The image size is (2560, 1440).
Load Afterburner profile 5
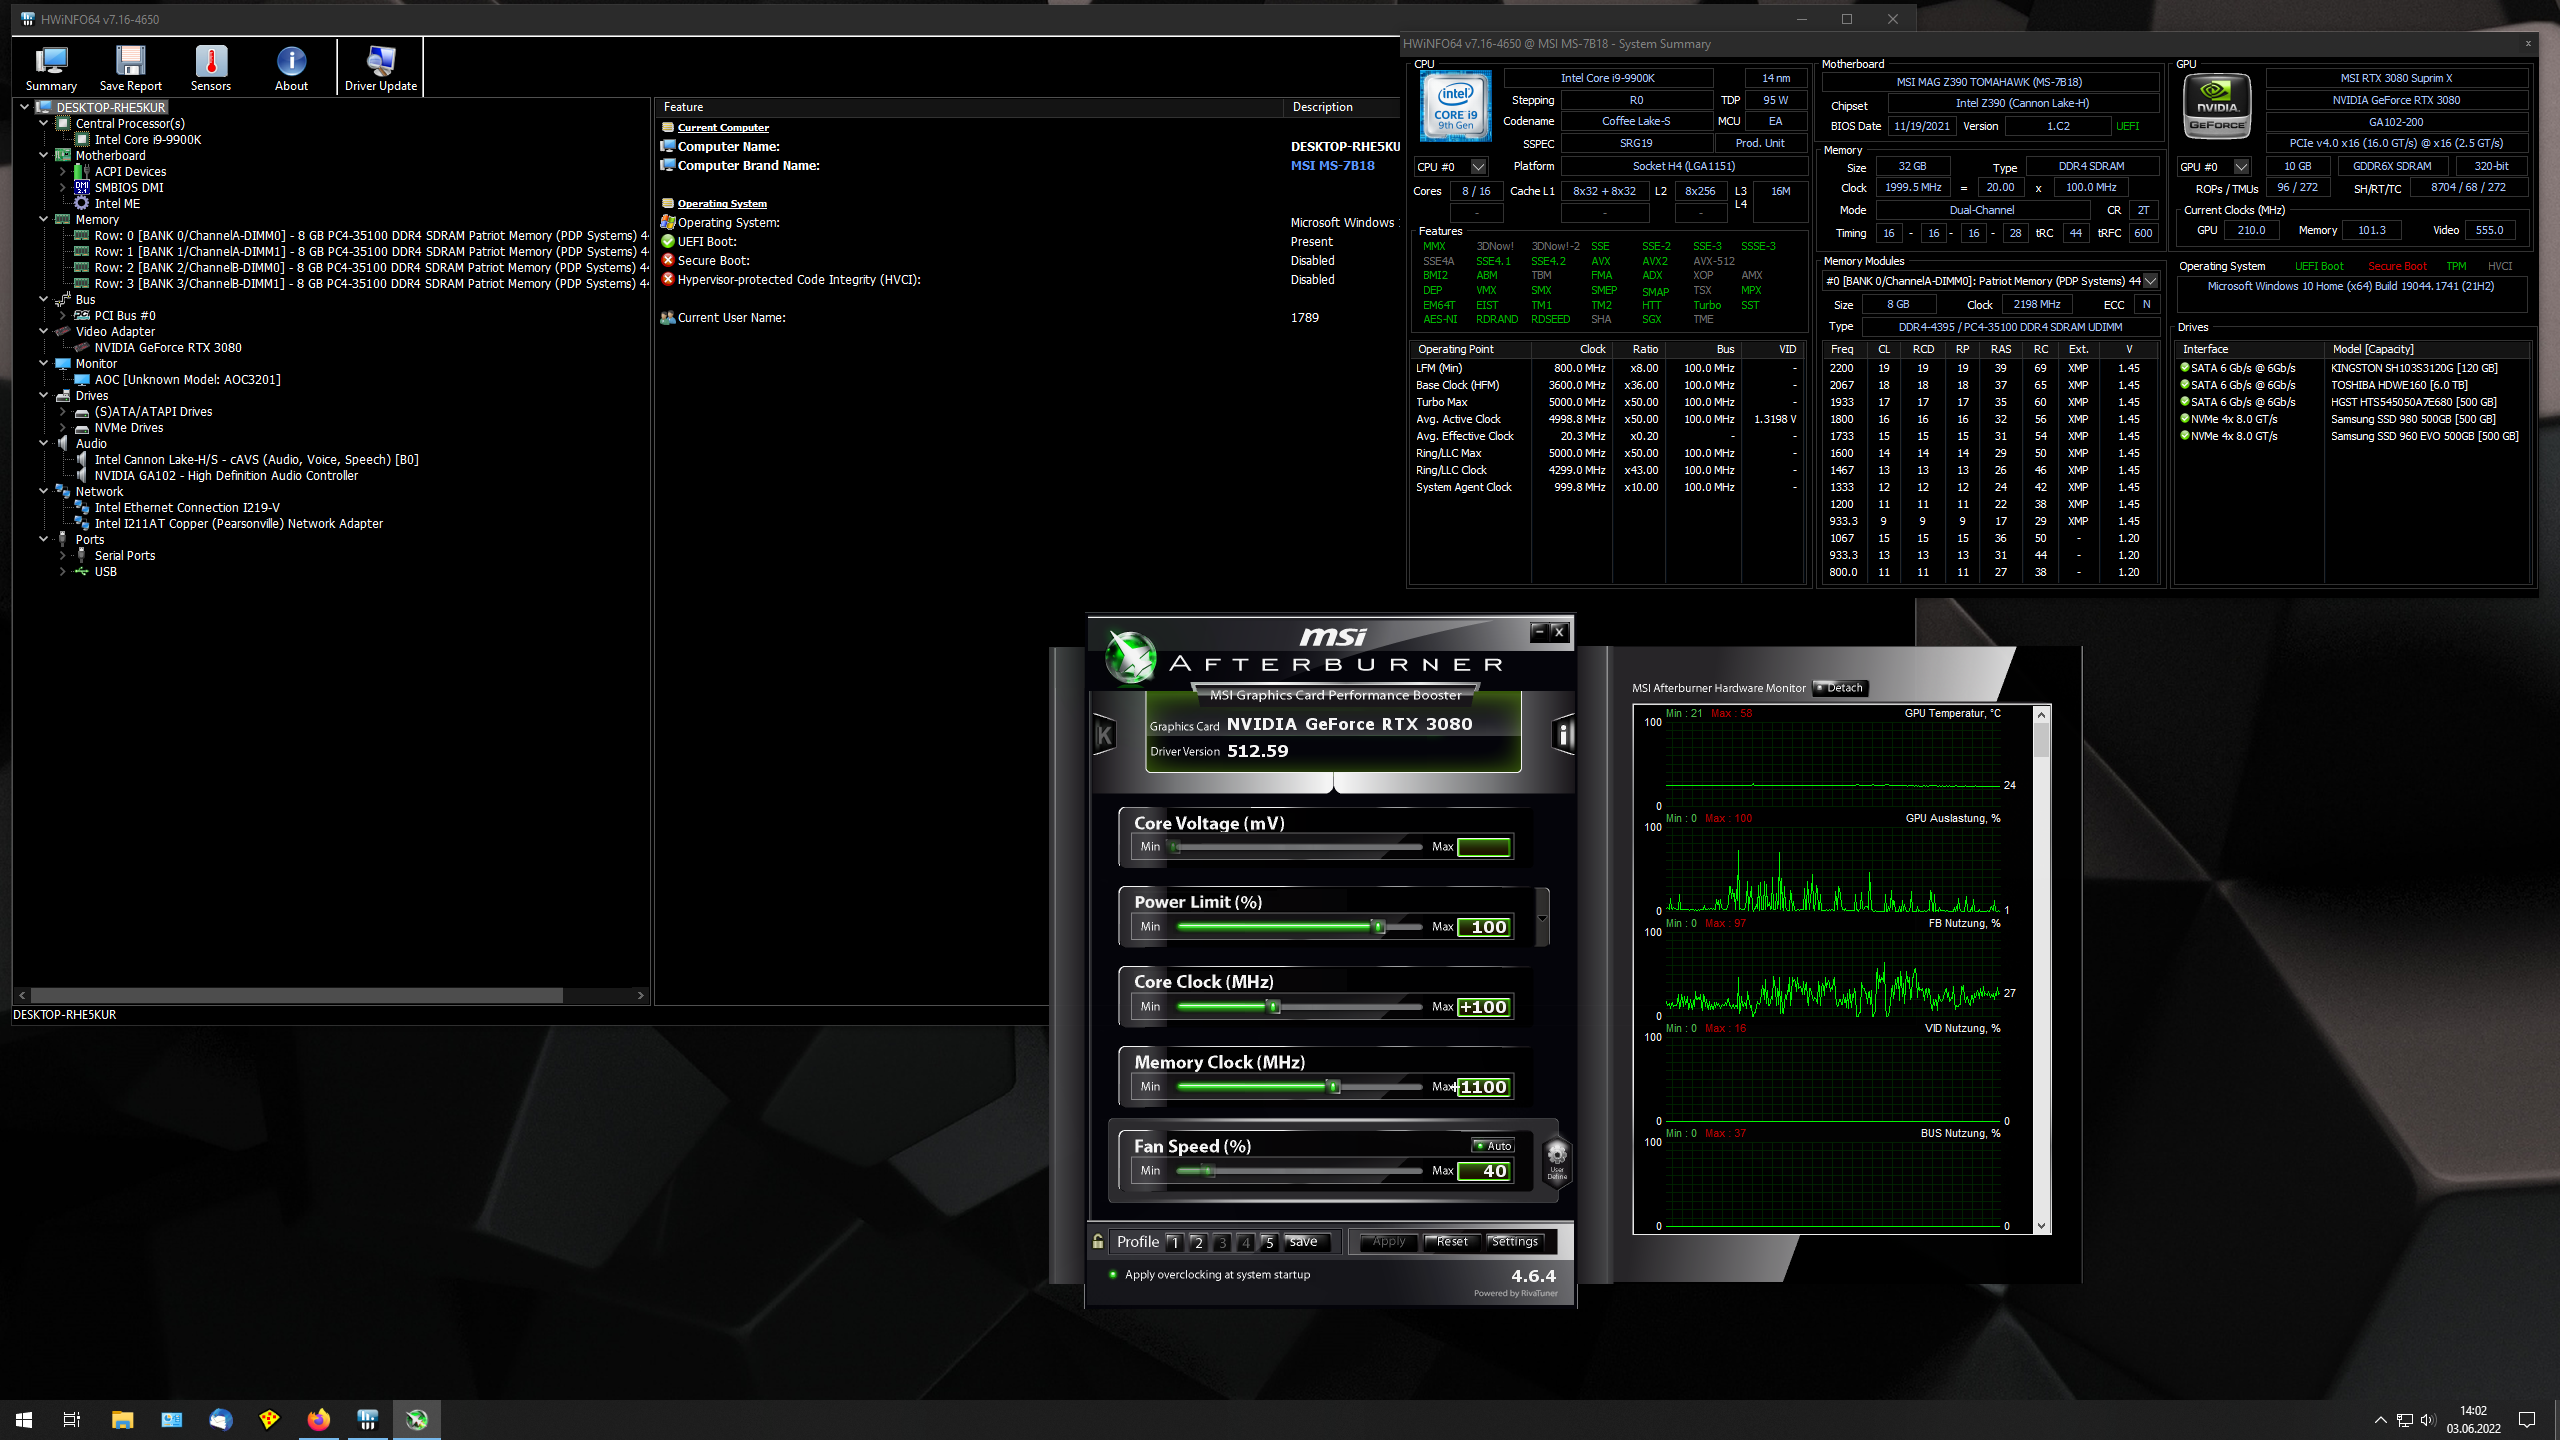1269,1242
